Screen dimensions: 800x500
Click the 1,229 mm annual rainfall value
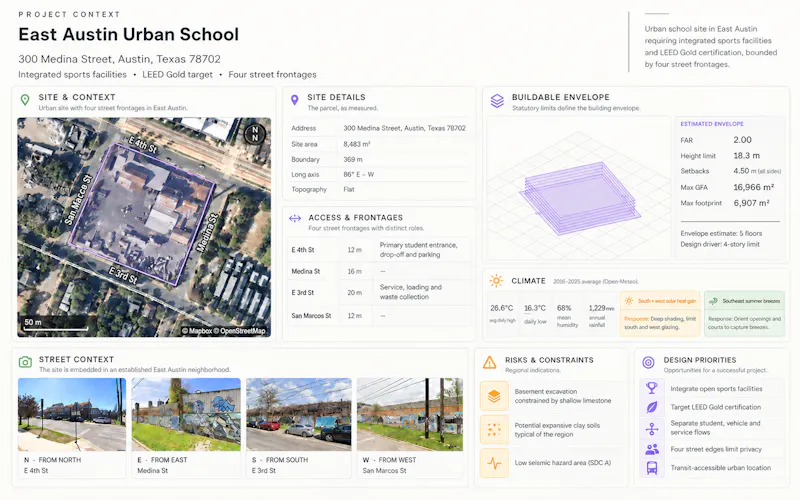[602, 308]
